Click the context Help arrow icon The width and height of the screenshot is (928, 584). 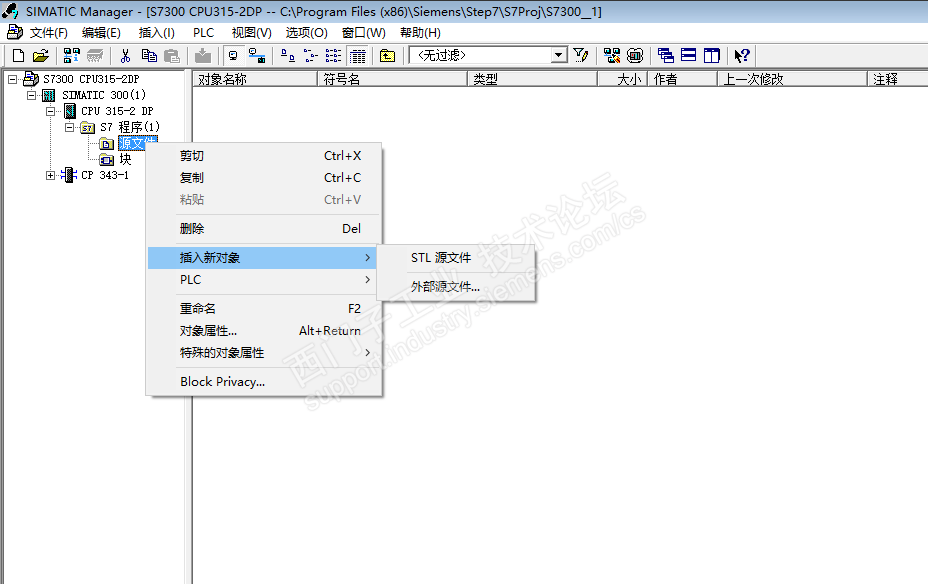coord(742,56)
